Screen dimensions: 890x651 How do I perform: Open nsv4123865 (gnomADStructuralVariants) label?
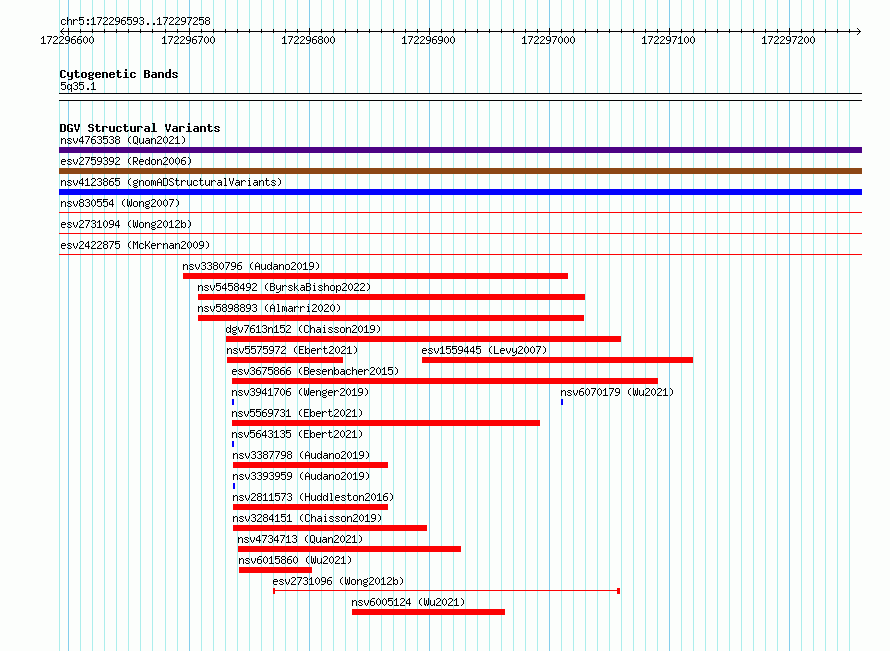171,182
